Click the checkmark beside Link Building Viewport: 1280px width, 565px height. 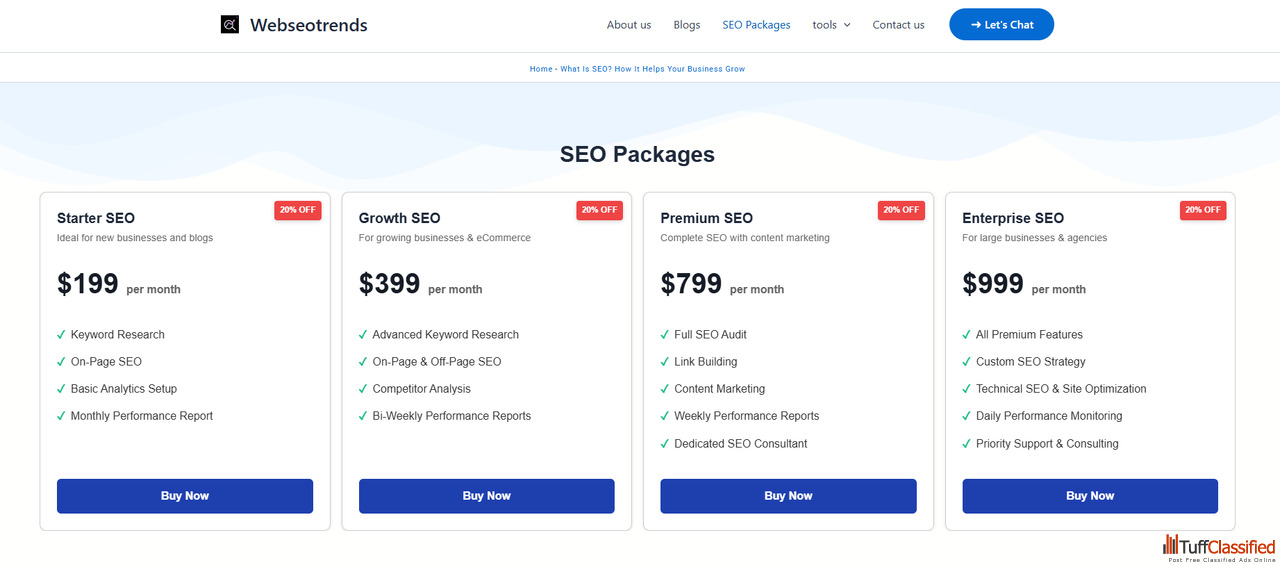pos(665,361)
